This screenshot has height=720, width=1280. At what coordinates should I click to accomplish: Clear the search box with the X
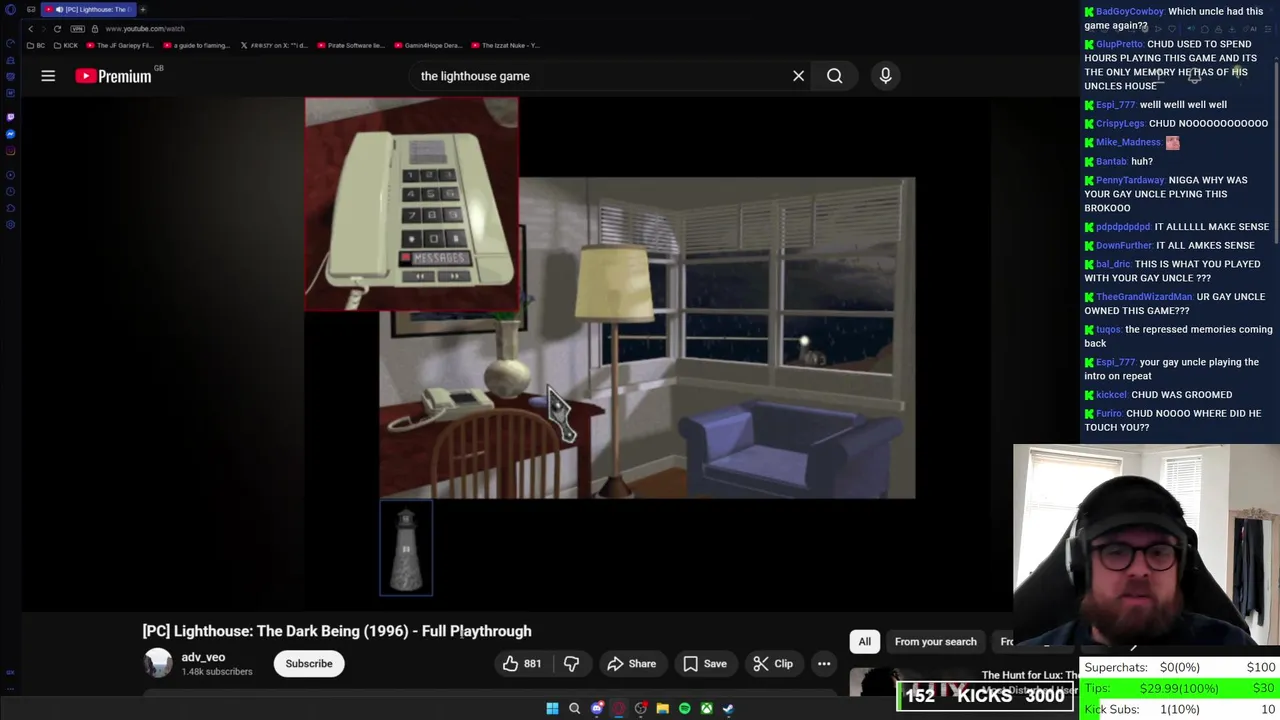pos(798,76)
